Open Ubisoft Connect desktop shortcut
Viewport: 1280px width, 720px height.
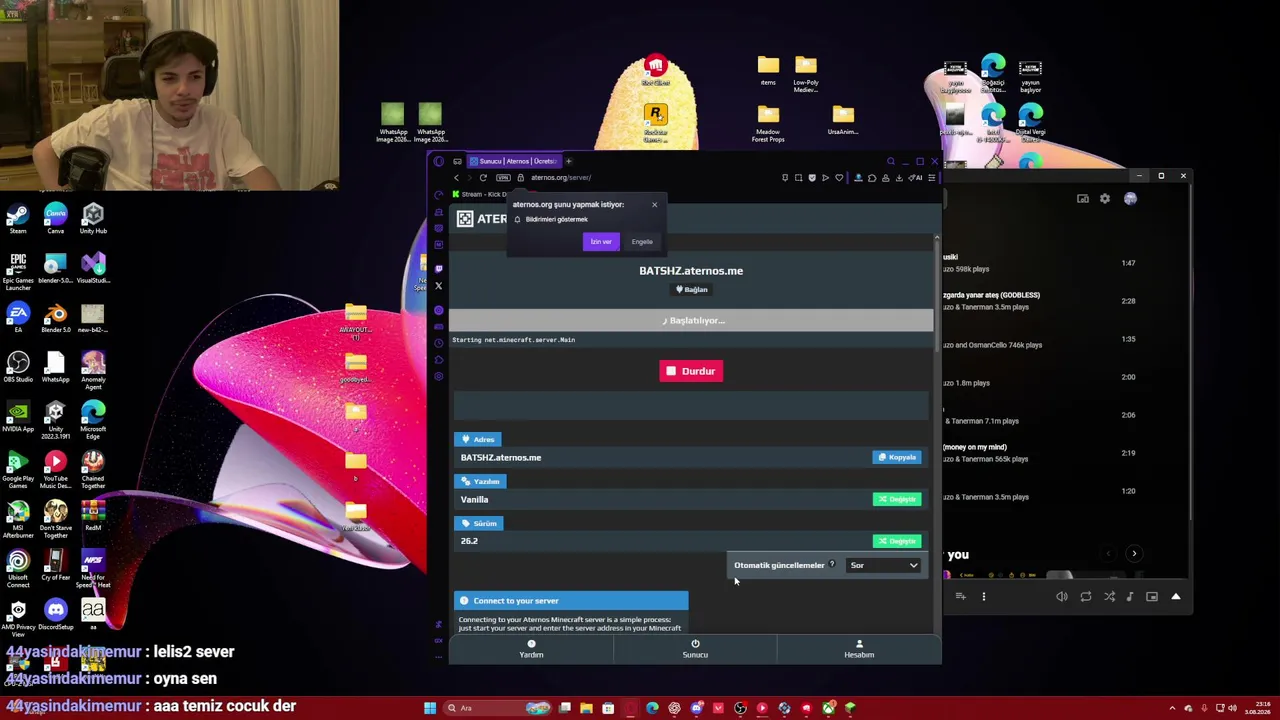click(17, 568)
